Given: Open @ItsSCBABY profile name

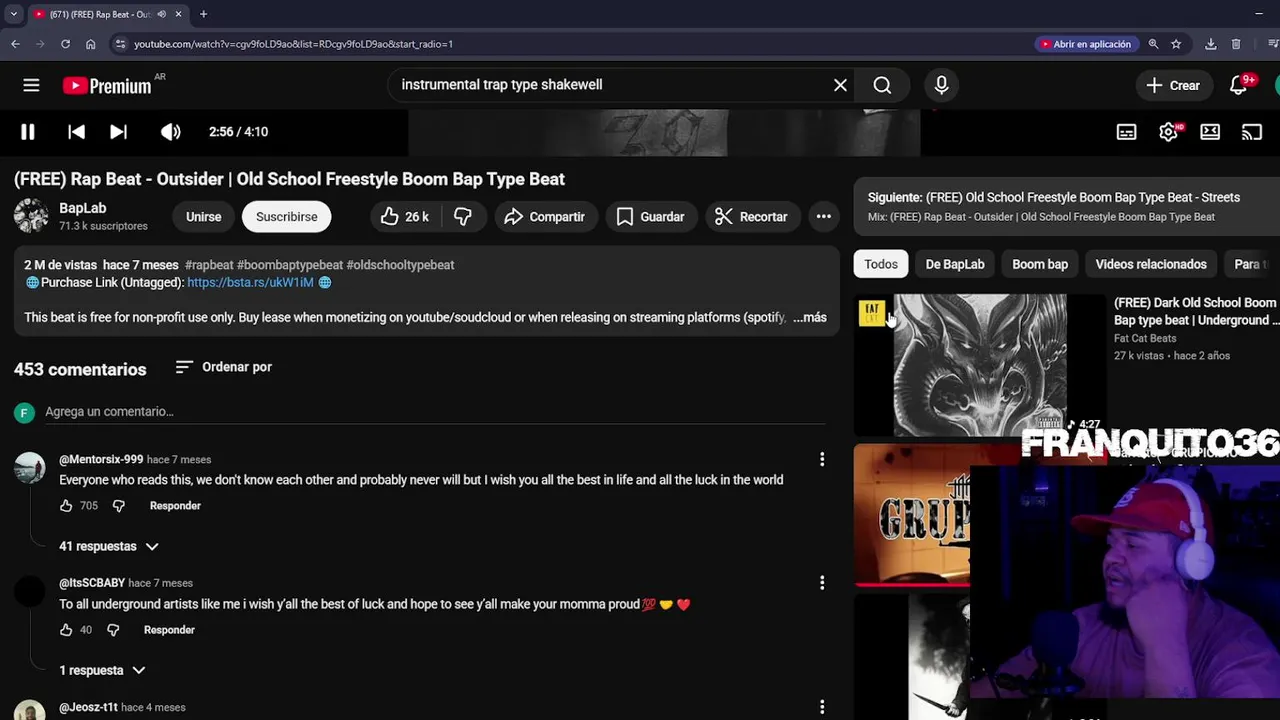Looking at the screenshot, I should coord(92,583).
